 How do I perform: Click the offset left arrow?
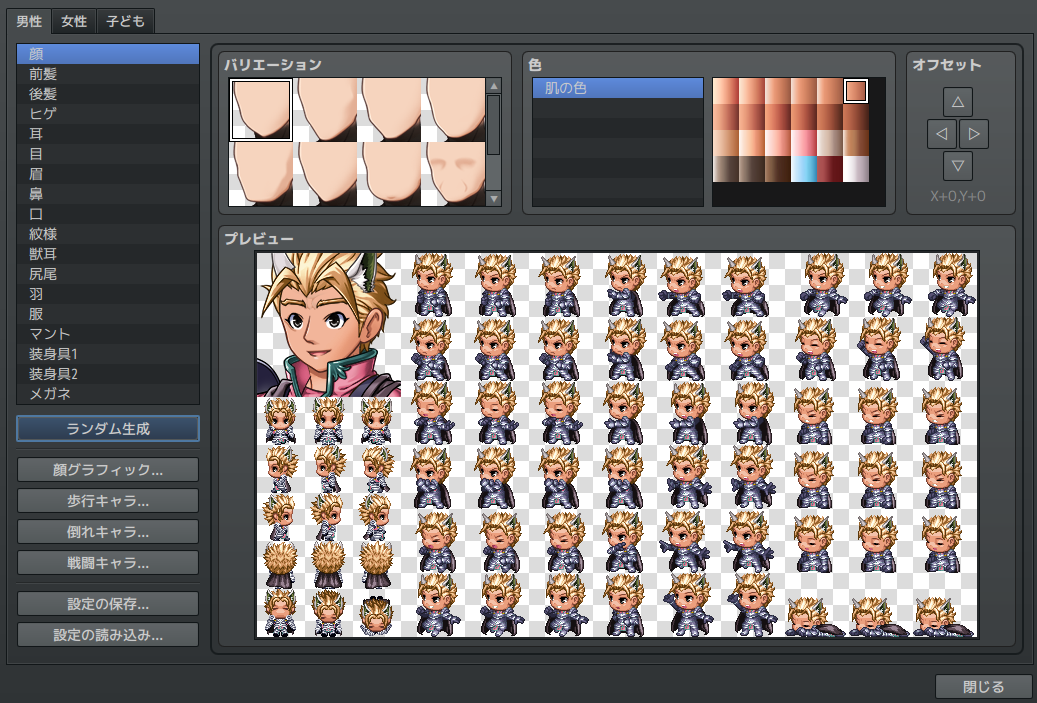click(x=941, y=133)
